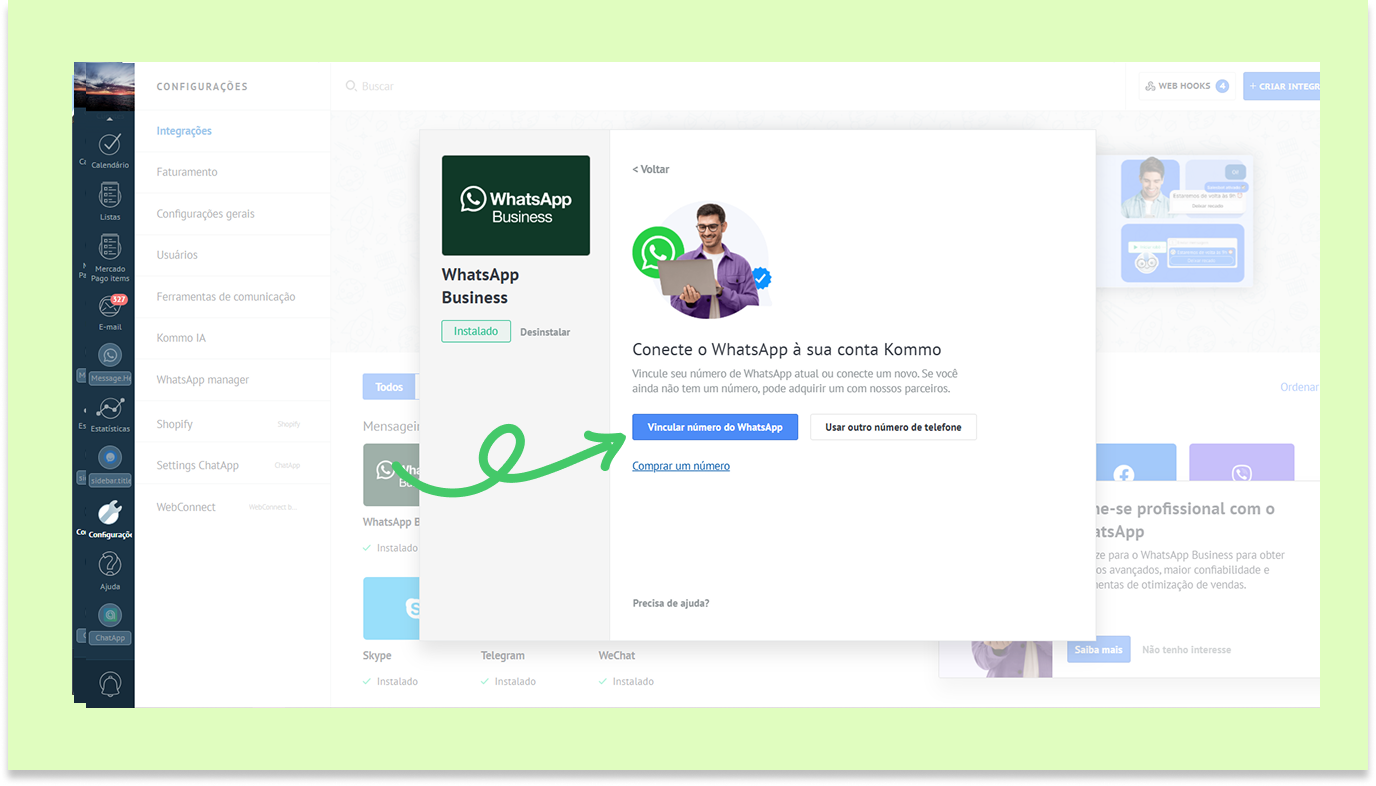Viewport: 1376px width, 786px height.
Task: Open the Estatísticas chart icon
Action: pyautogui.click(x=110, y=409)
